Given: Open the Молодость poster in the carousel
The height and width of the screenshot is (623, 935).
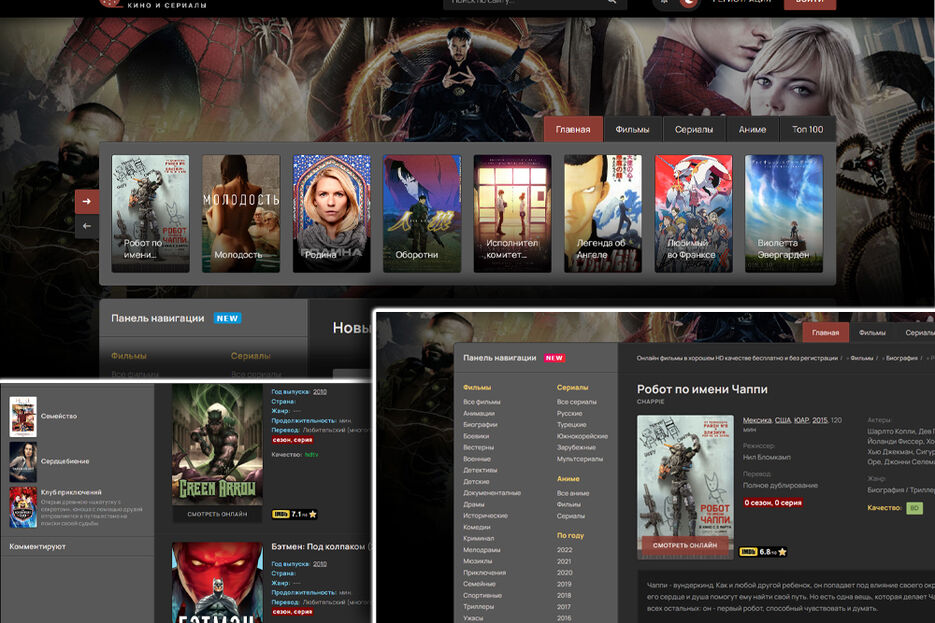Looking at the screenshot, I should pos(241,213).
